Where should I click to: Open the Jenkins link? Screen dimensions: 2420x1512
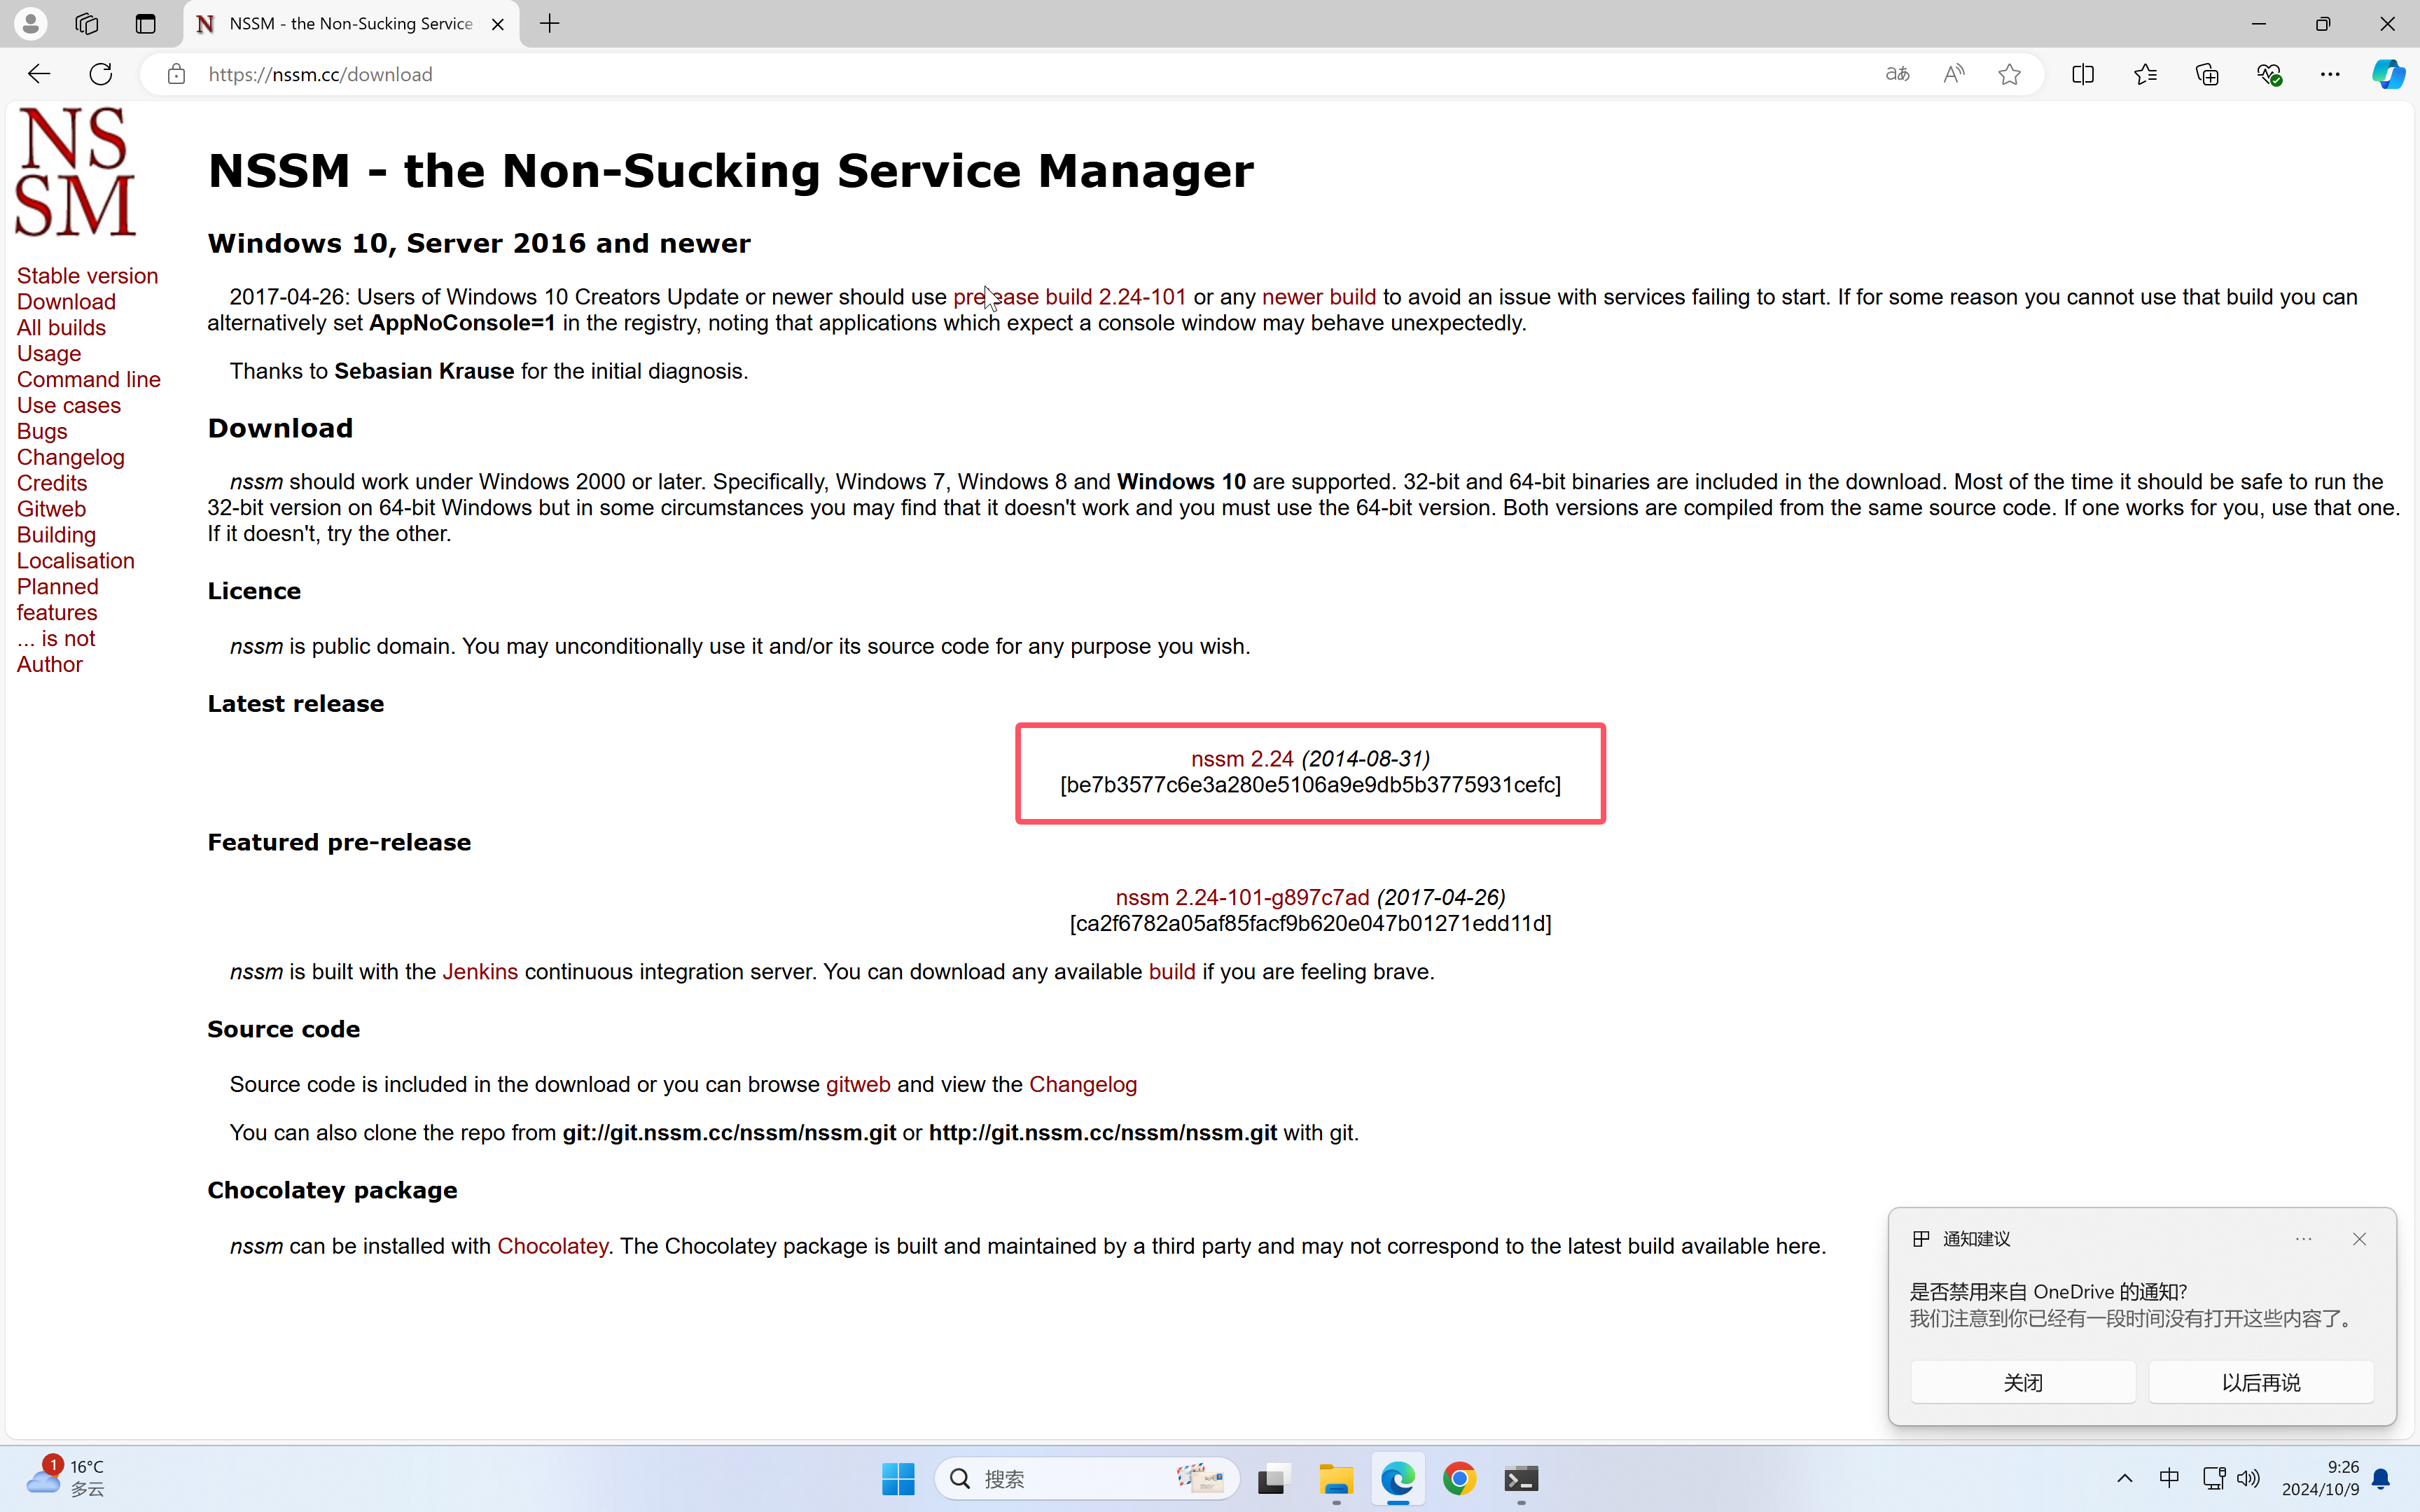coord(480,972)
